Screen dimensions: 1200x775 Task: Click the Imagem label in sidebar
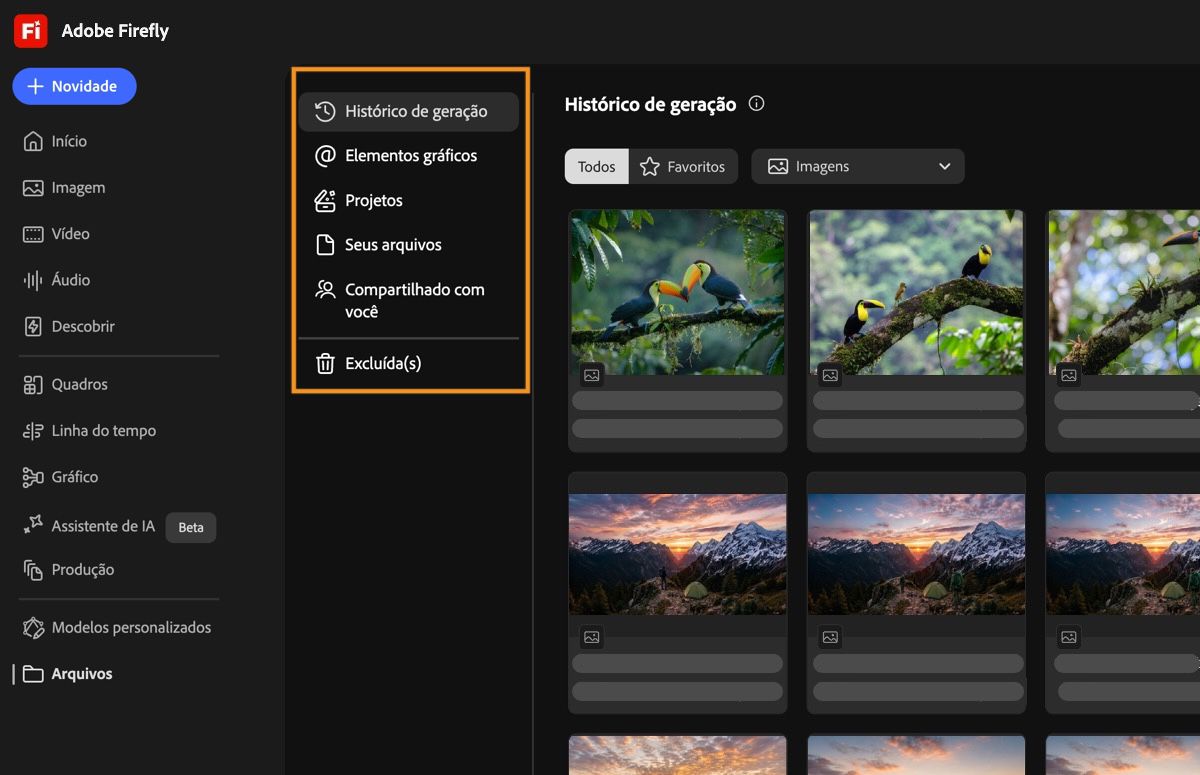[x=78, y=188]
